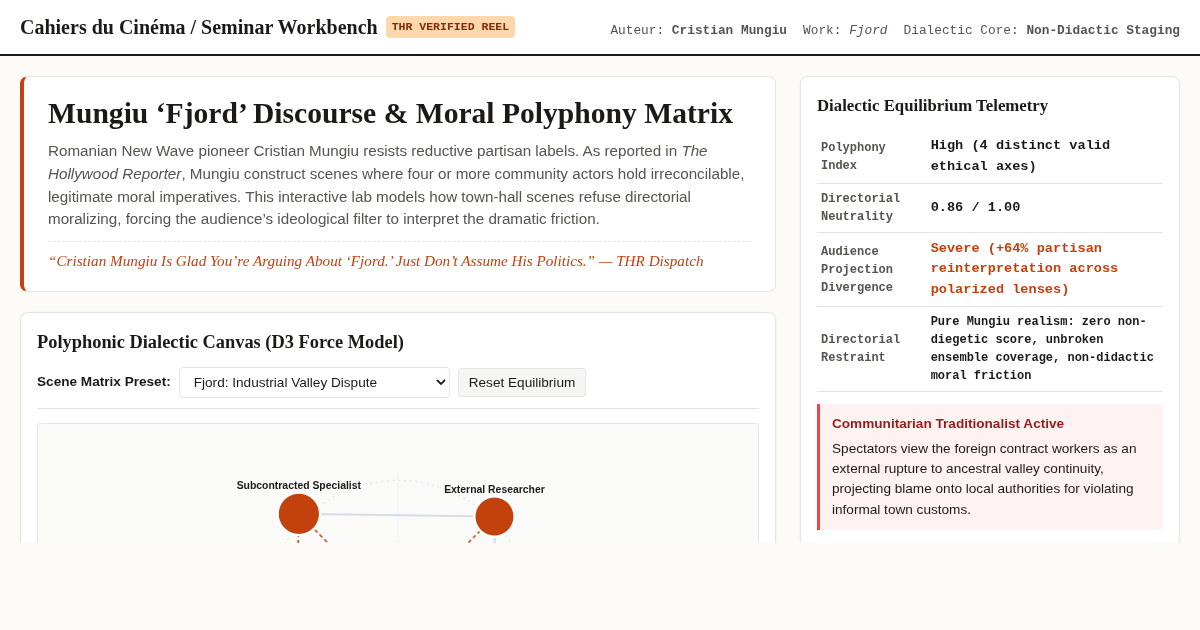Click the Mungiu 'Fjord' Discourse heading
1200x630 pixels.
click(x=390, y=113)
